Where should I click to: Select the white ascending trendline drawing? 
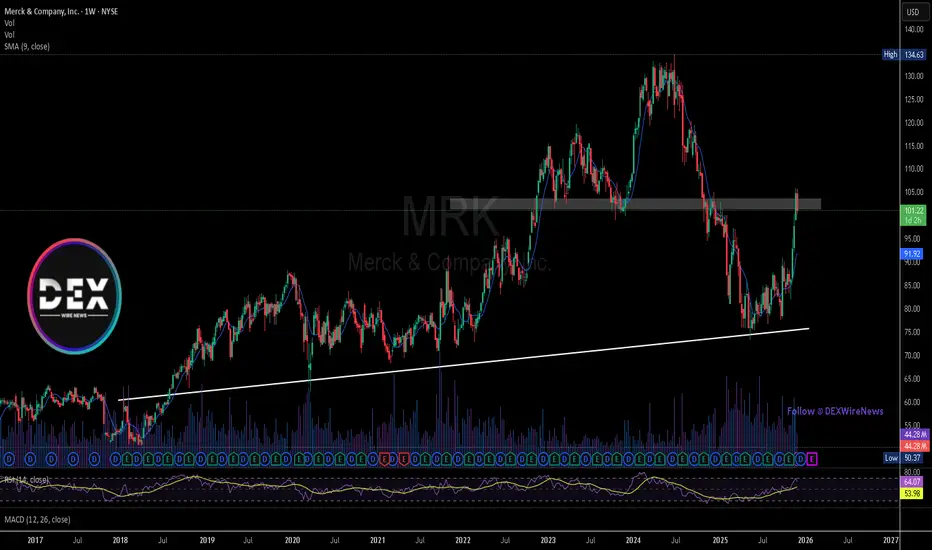464,364
